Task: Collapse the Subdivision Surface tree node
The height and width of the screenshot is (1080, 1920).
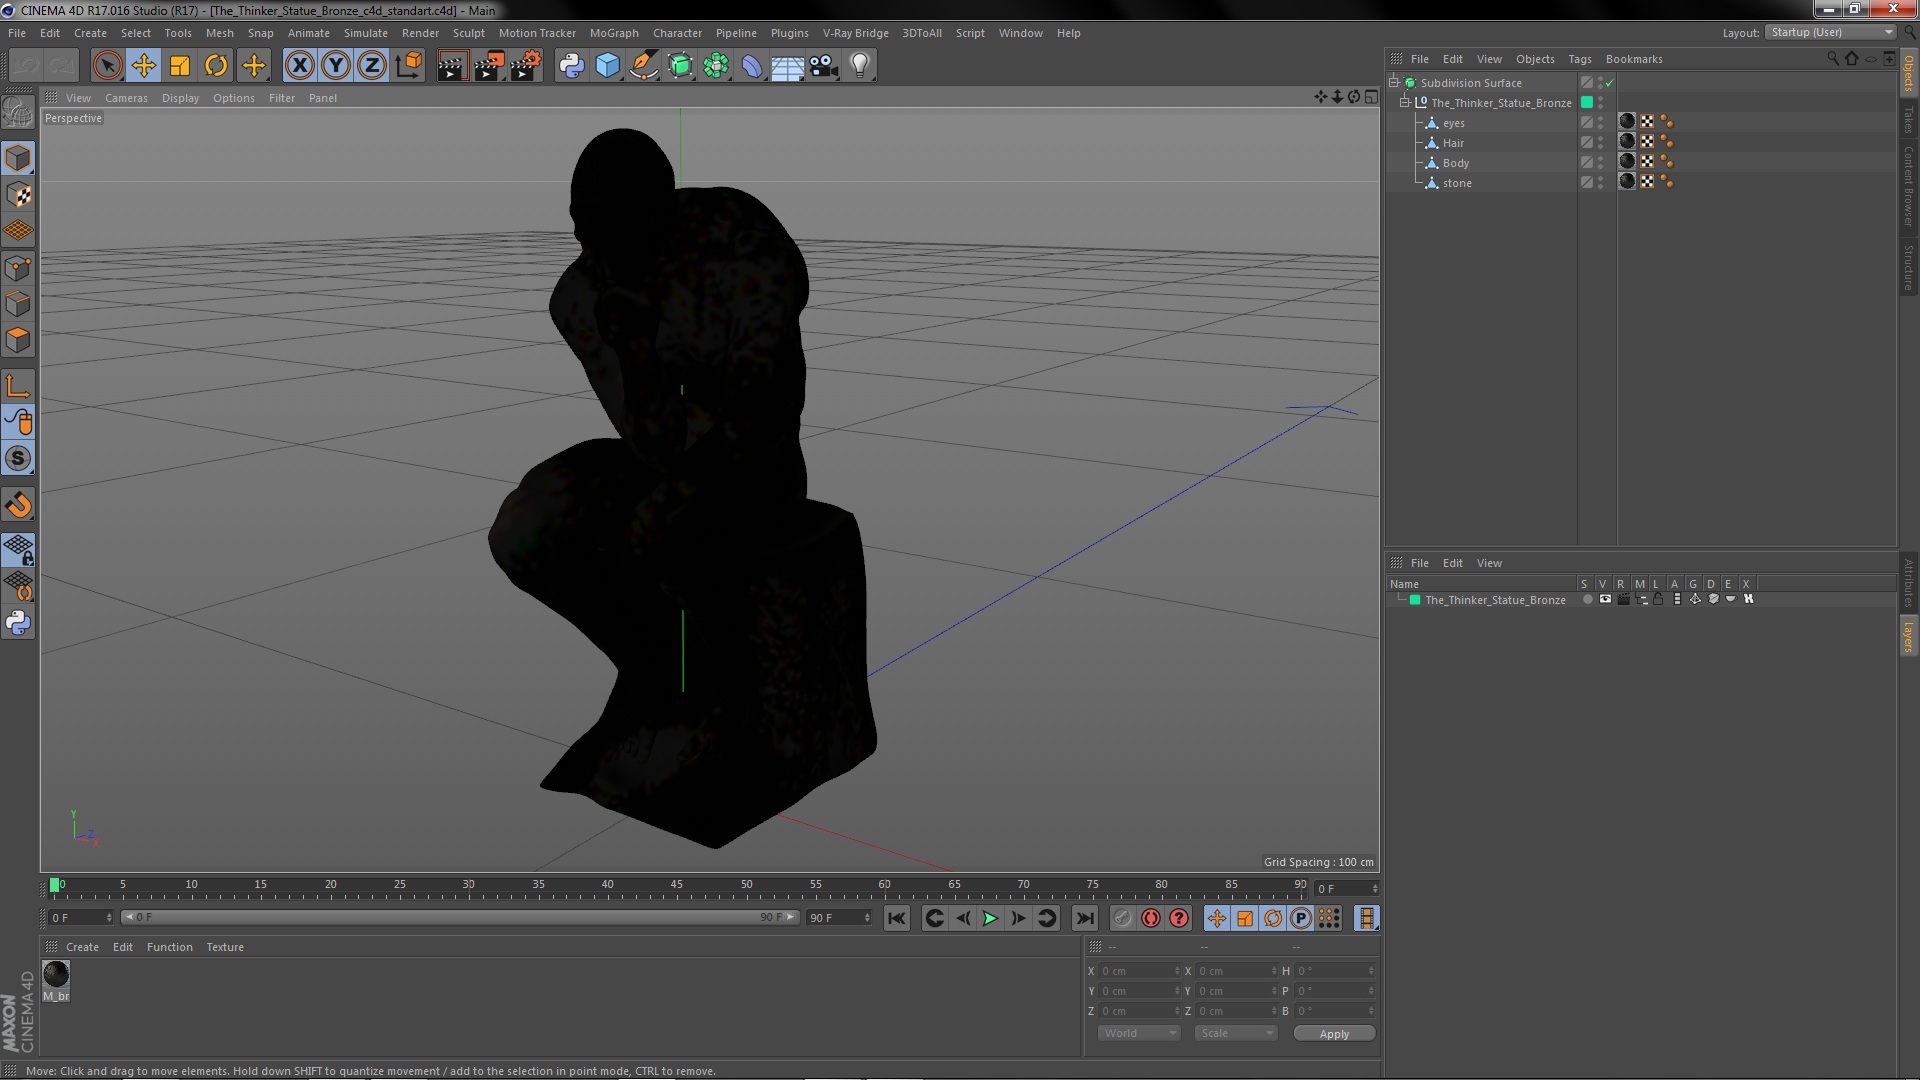Action: 1393,82
